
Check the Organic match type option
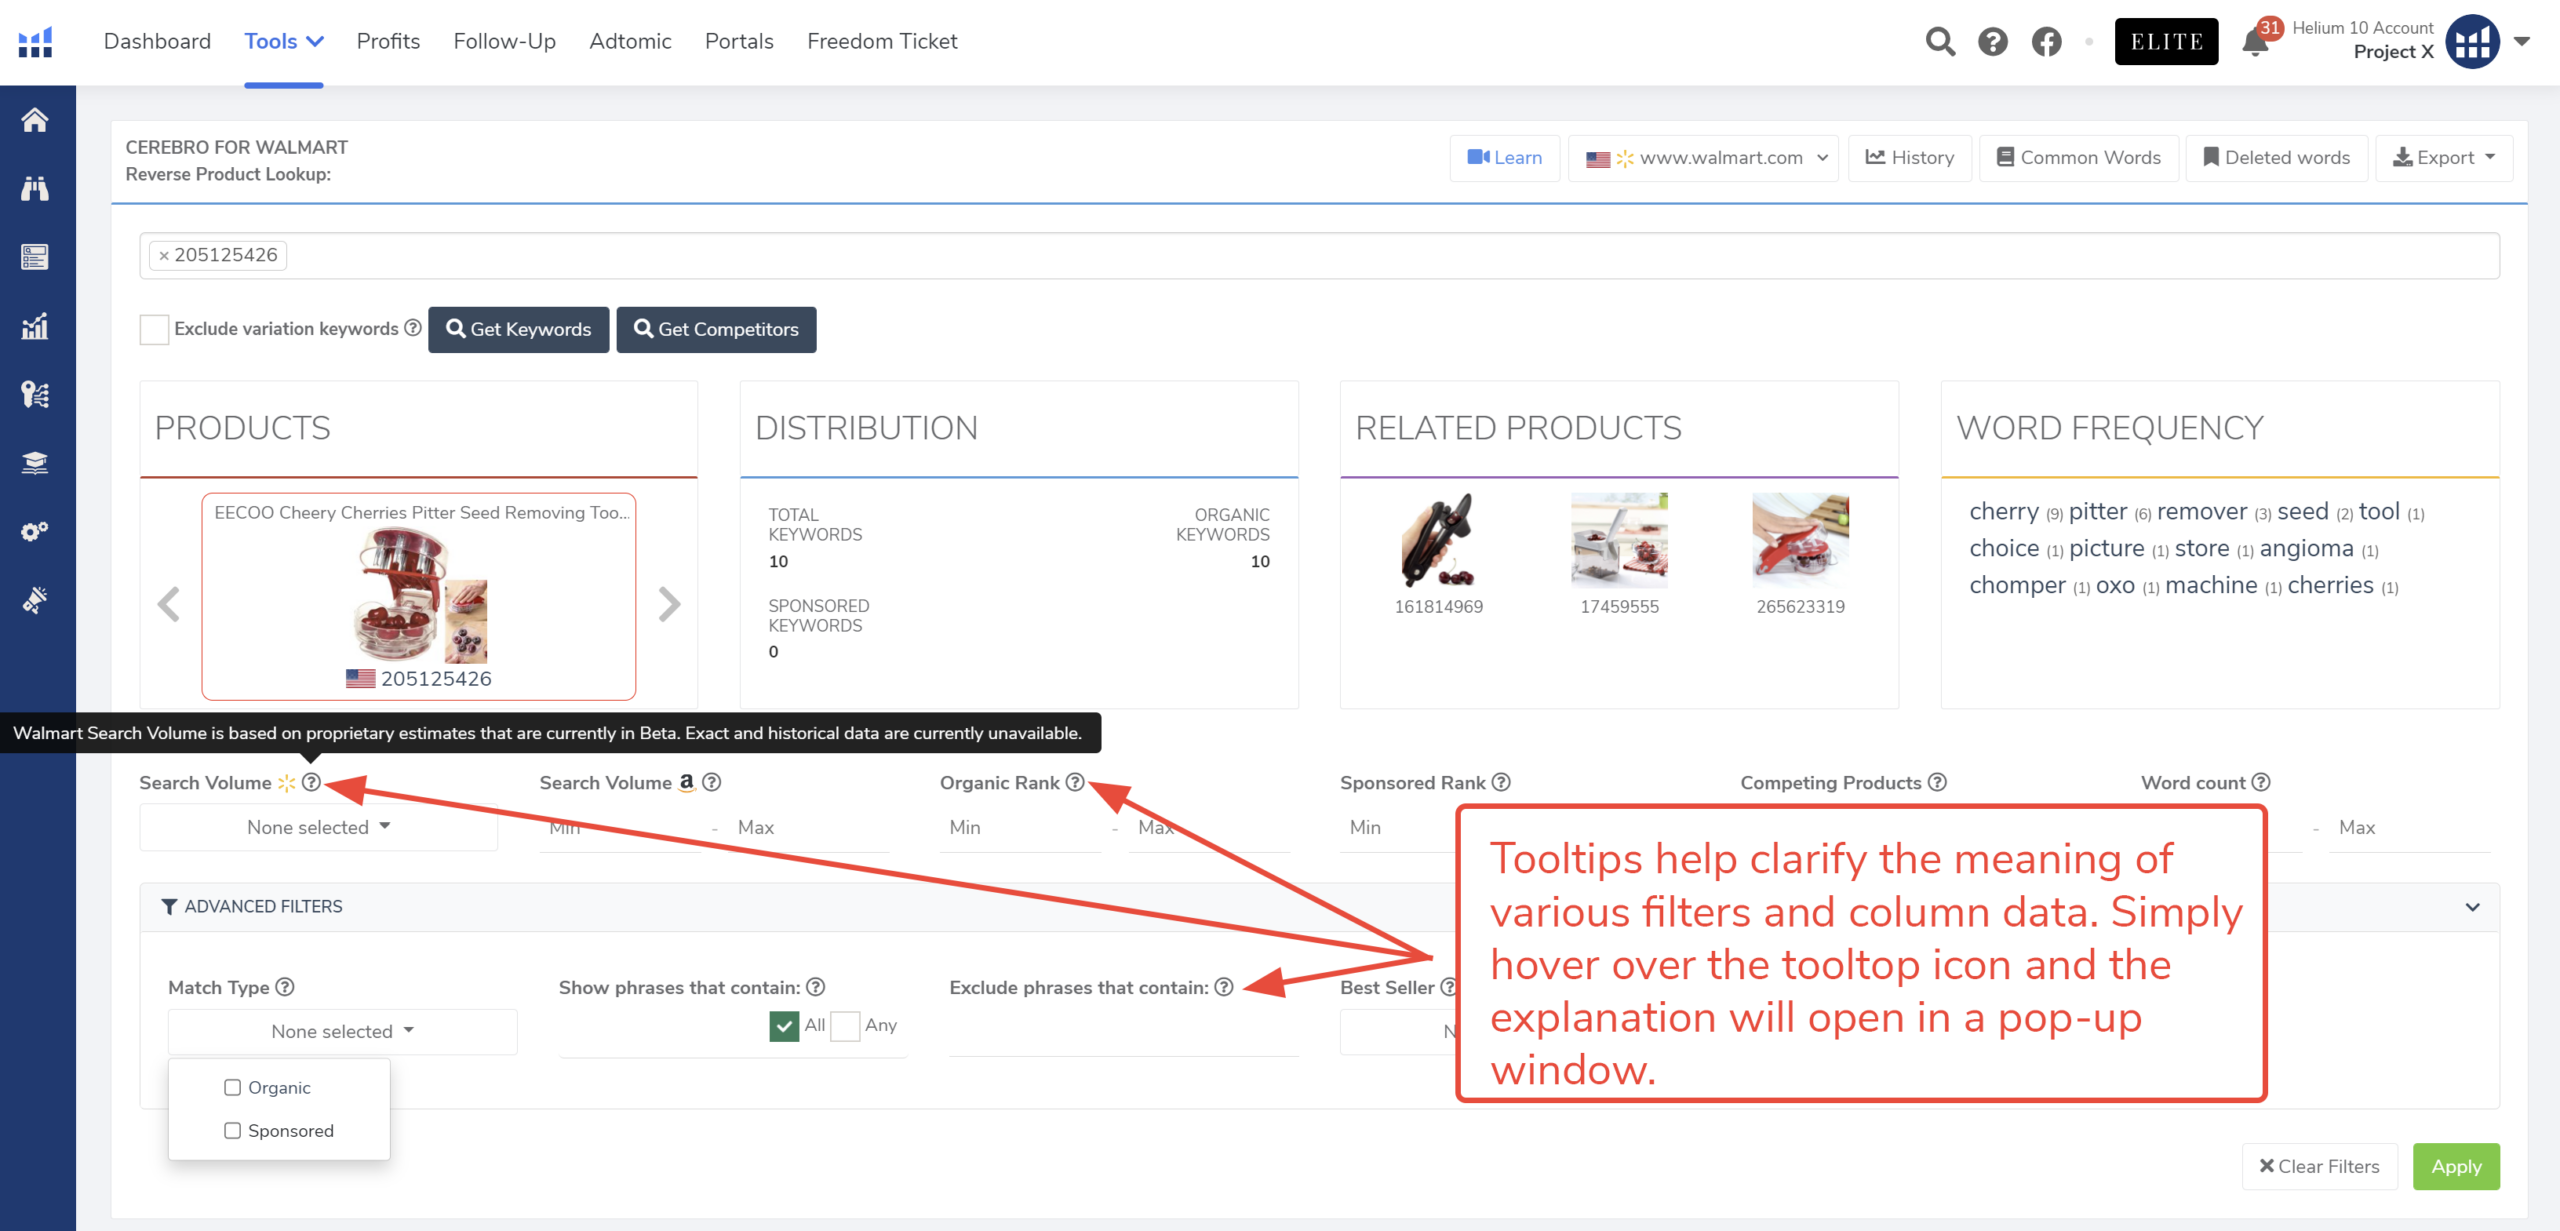pyautogui.click(x=233, y=1087)
